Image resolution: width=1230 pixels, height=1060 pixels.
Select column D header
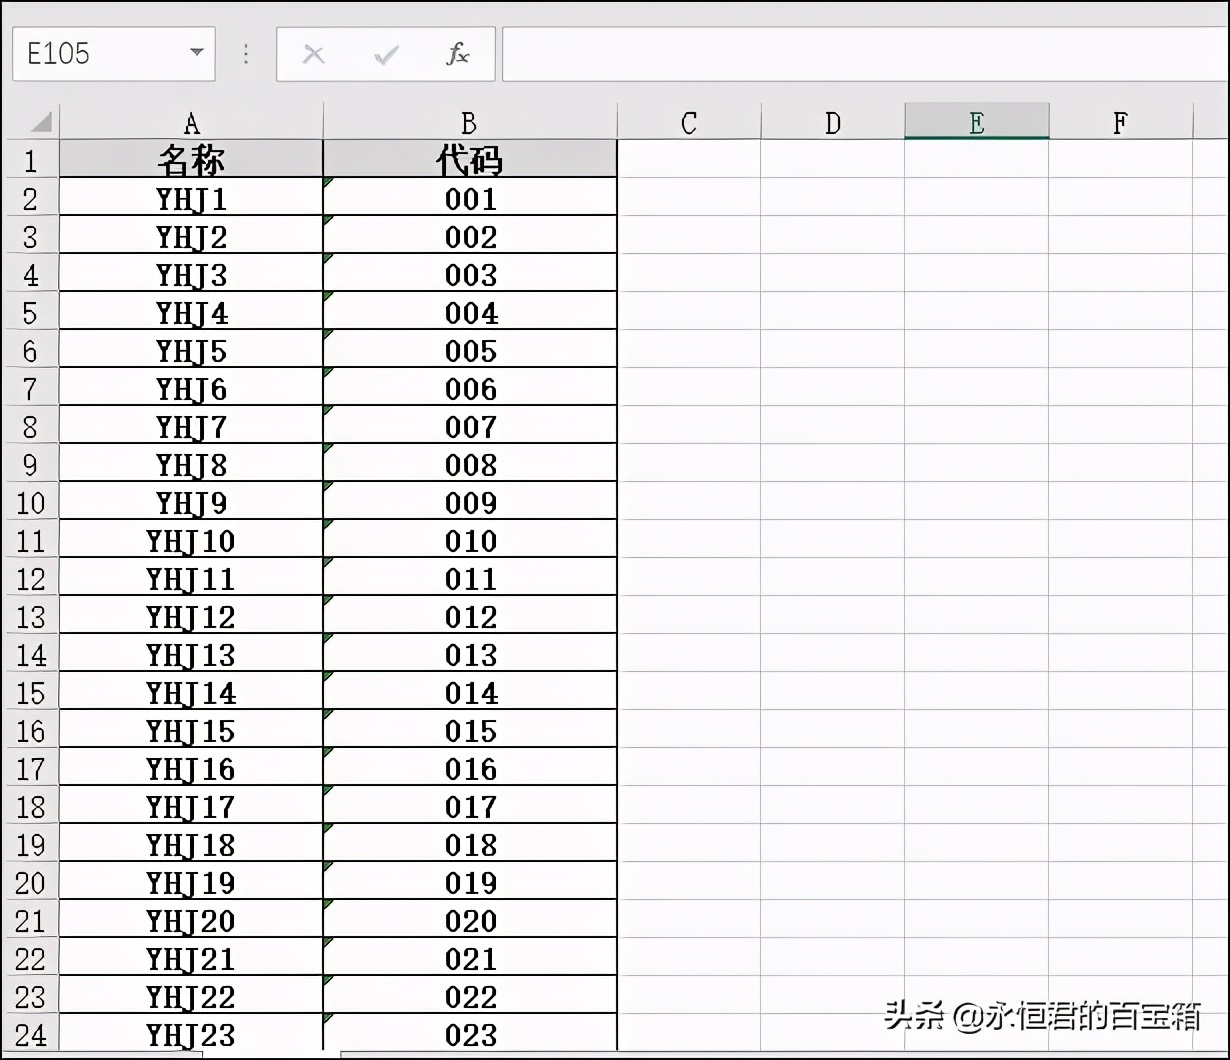833,122
